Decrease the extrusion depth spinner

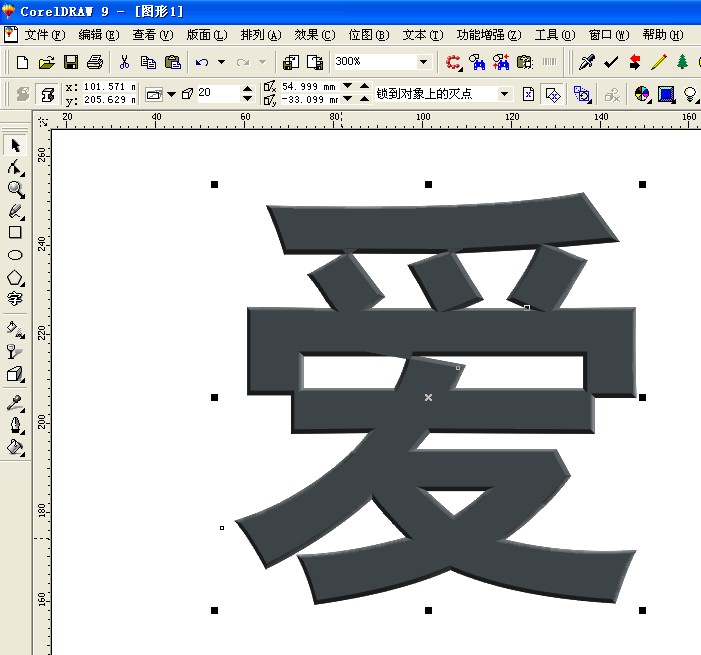247,98
